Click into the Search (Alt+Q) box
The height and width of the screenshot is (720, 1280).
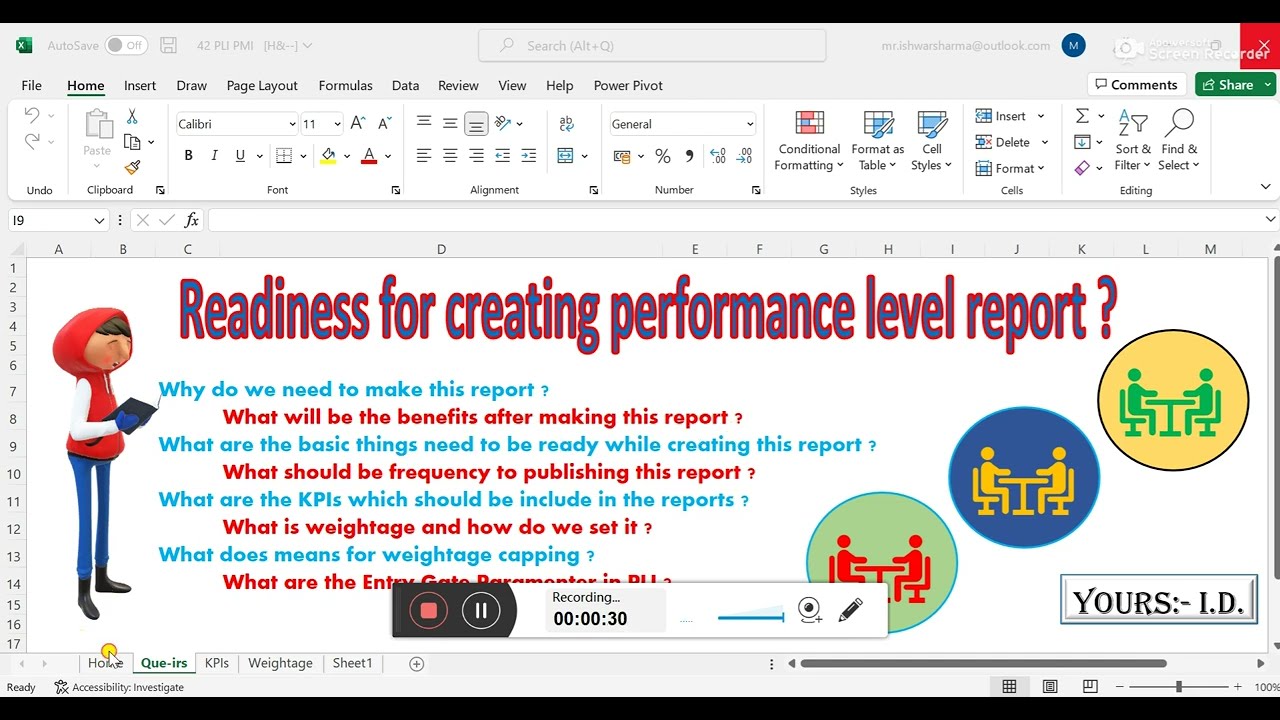[652, 45]
